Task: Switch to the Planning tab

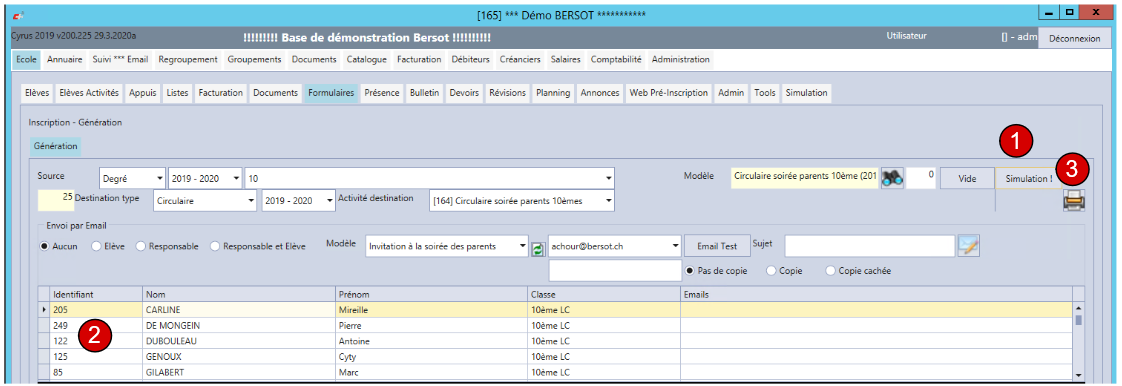Action: pos(553,93)
